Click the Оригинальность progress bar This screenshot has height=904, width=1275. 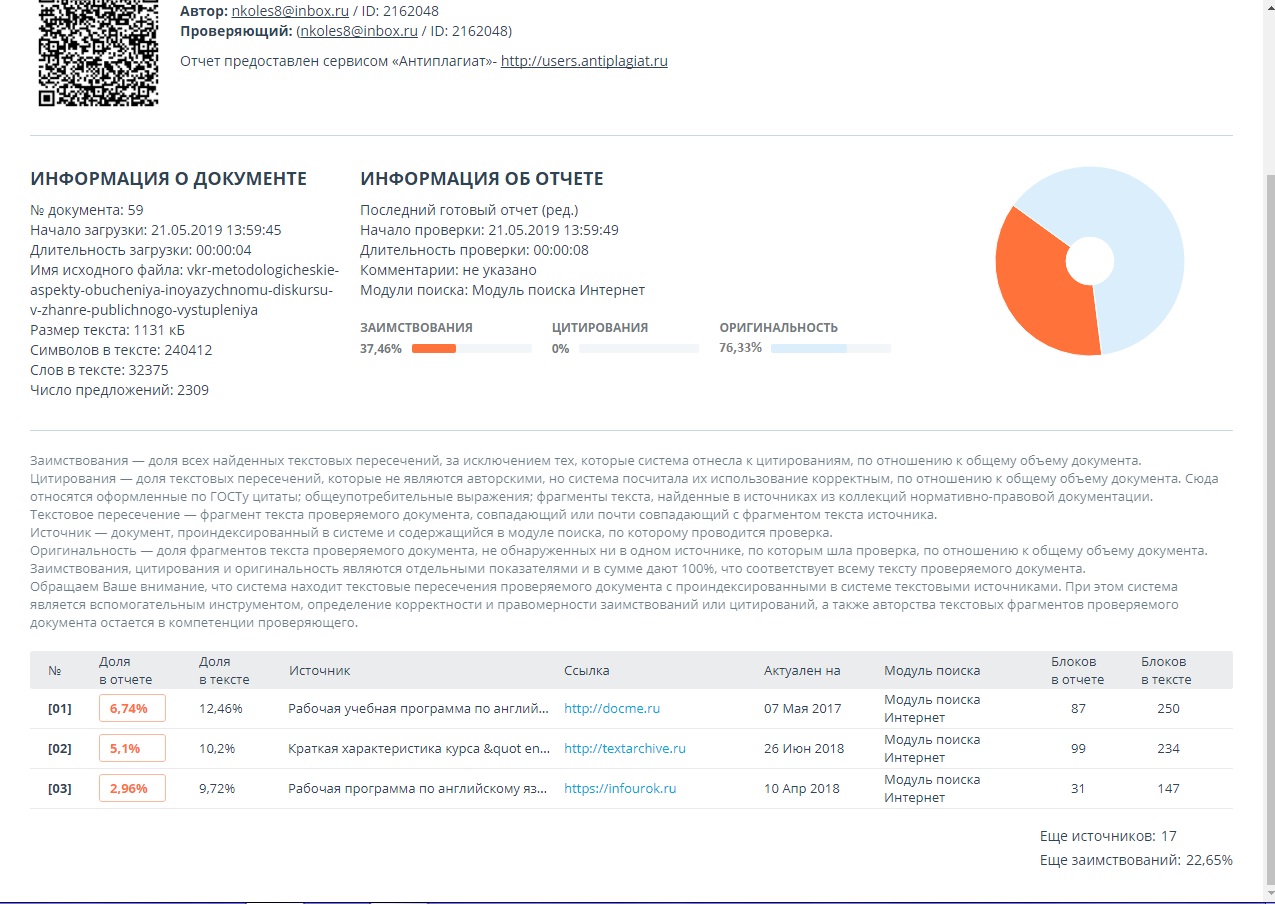pyautogui.click(x=830, y=349)
